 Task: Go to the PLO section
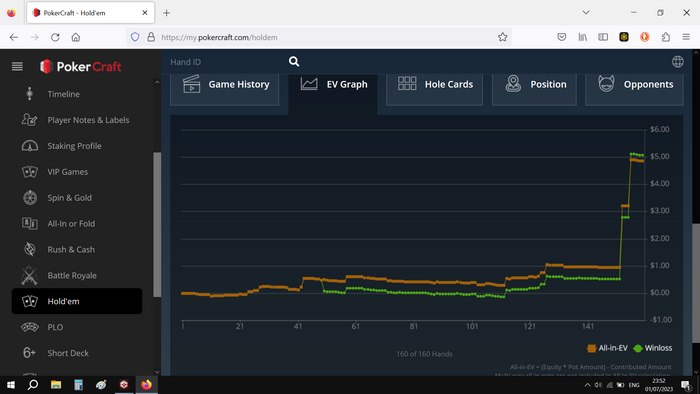click(55, 327)
